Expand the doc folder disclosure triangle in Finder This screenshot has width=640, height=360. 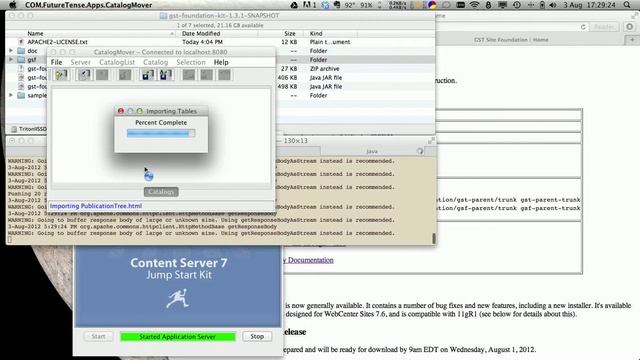tap(11, 51)
